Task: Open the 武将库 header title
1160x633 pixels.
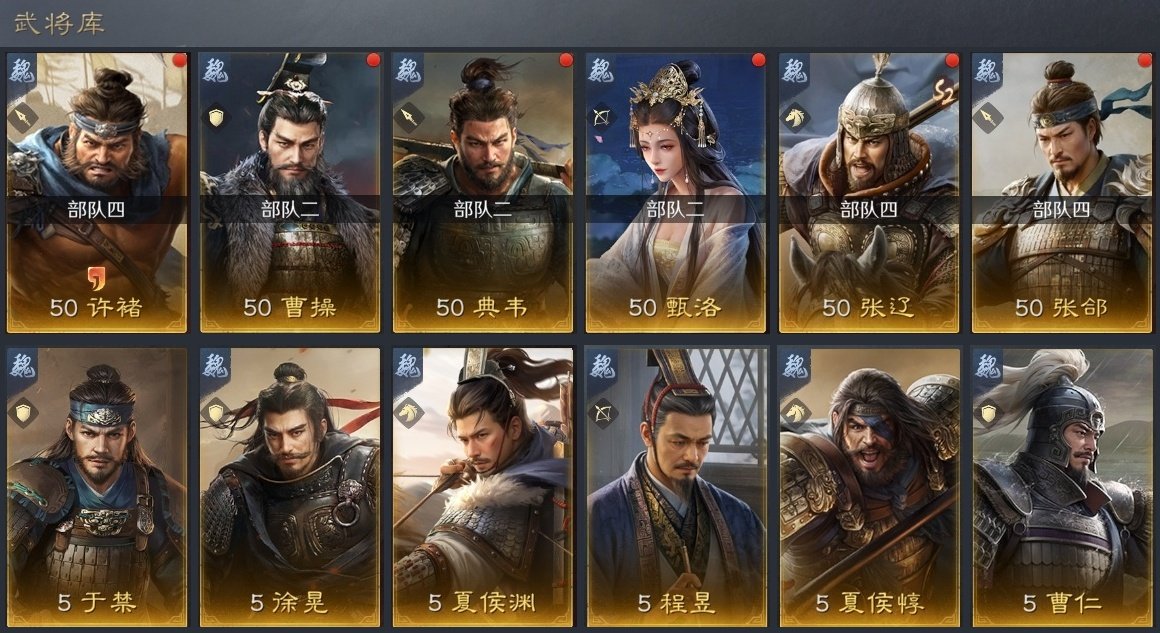Action: [59, 23]
